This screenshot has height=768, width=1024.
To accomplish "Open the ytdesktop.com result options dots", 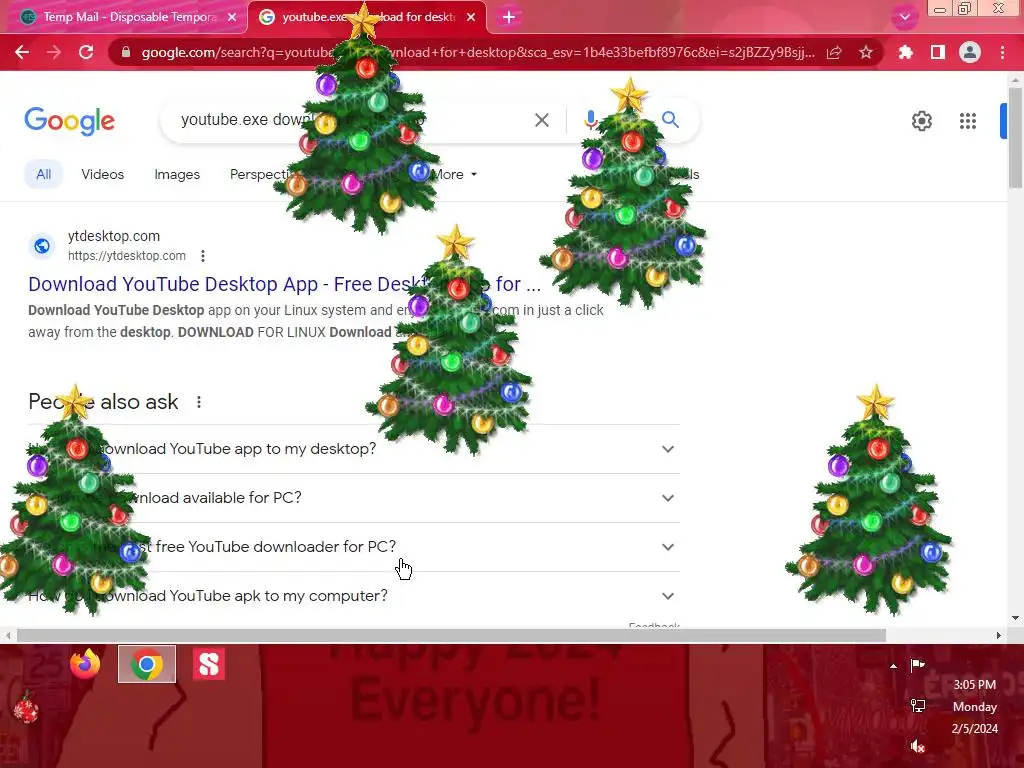I will click(203, 256).
